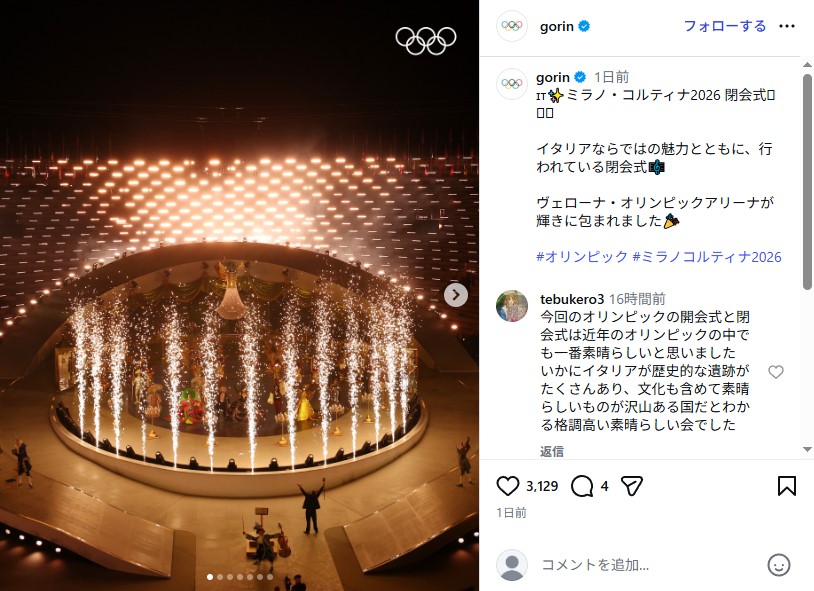The width and height of the screenshot is (814, 591).
Task: Advance to the next photo with arrow
Action: click(456, 295)
